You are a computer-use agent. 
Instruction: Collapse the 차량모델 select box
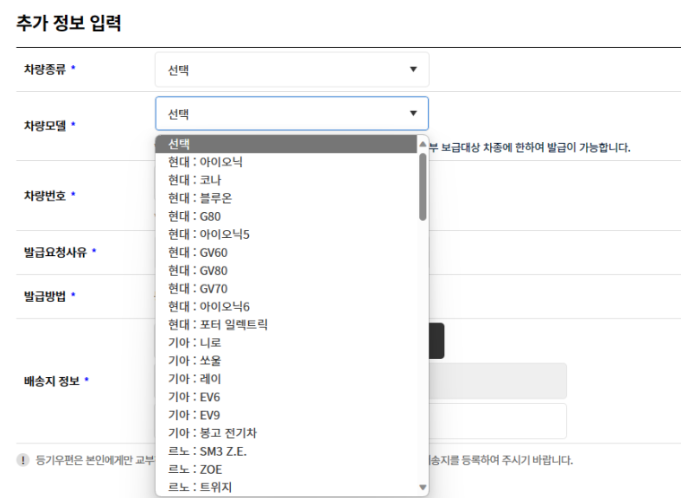coord(292,113)
